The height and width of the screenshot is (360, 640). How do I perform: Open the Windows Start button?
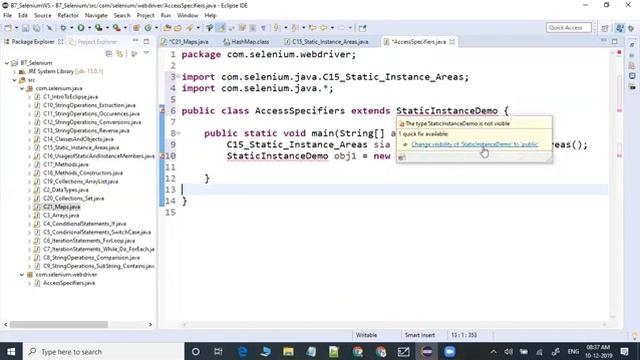(11, 351)
